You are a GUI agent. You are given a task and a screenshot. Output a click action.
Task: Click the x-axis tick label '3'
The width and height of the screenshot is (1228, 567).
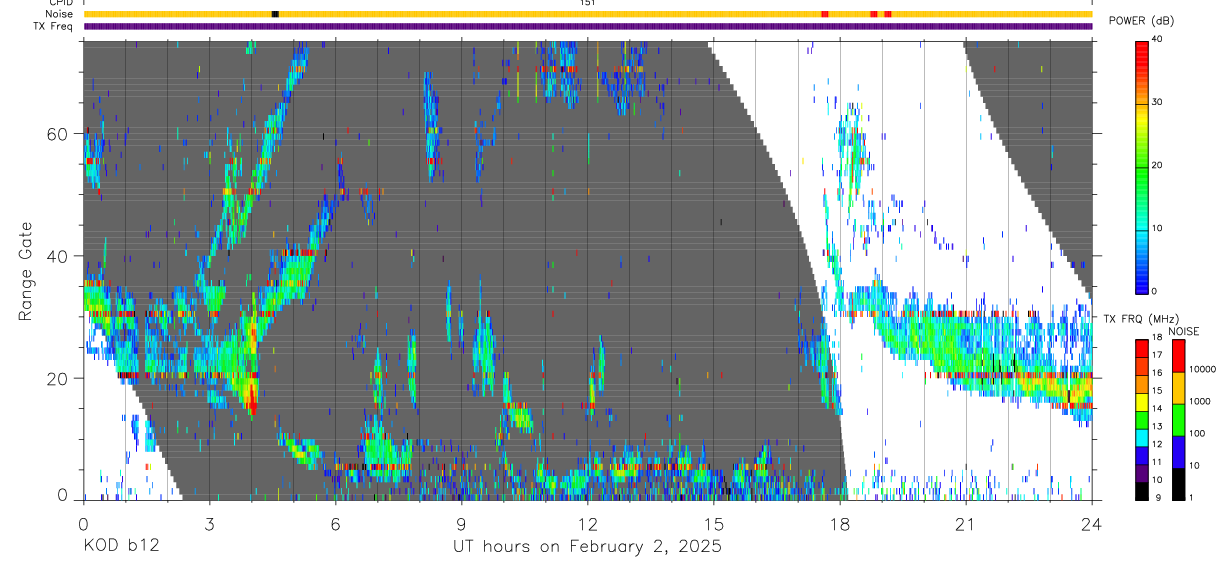(x=209, y=522)
